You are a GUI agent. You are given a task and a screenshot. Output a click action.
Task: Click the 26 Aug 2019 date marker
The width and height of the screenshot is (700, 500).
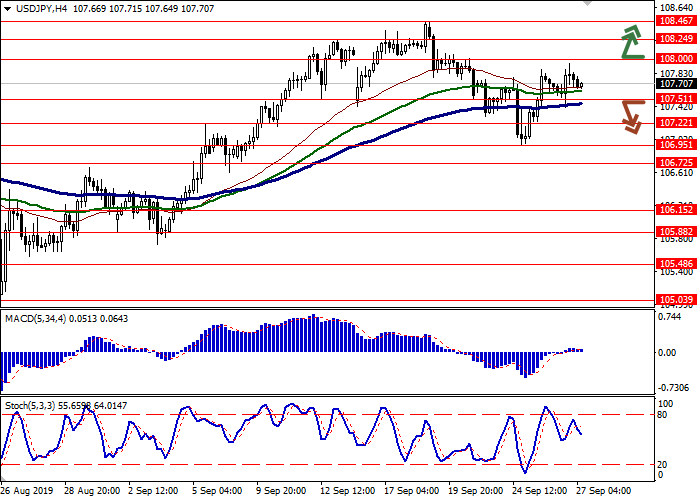pos(27,491)
